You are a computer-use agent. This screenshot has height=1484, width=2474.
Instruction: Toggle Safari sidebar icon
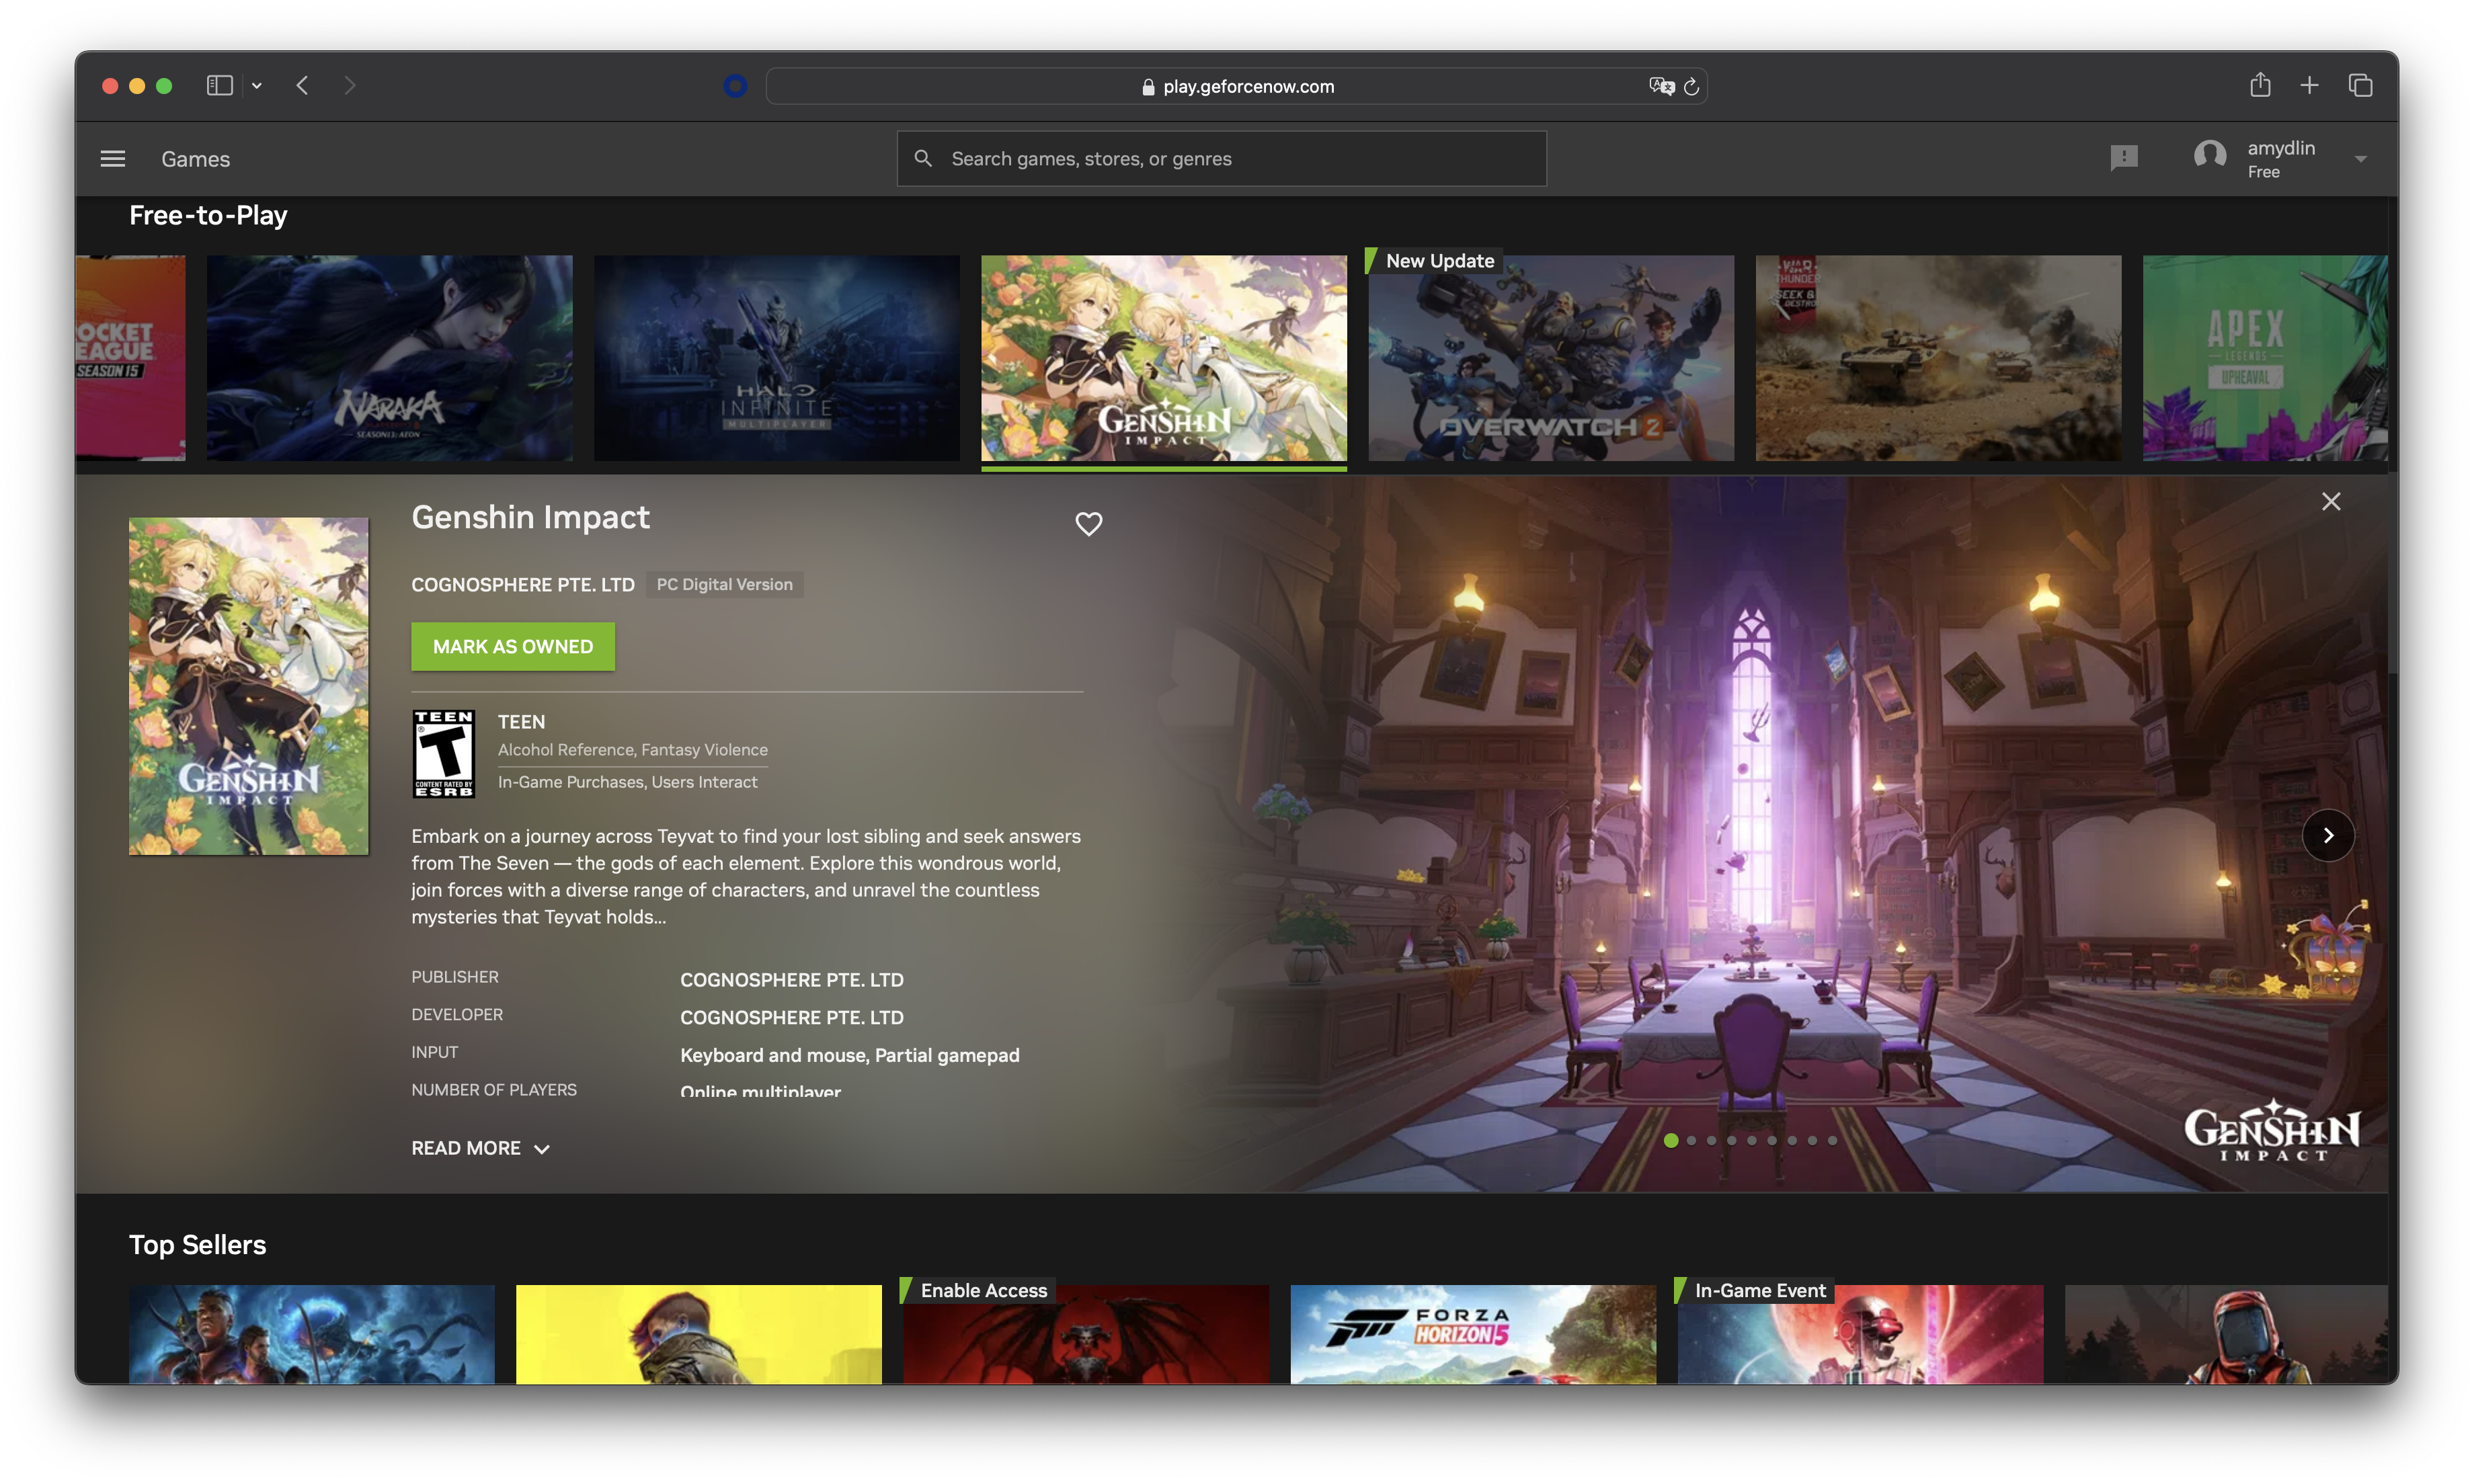tap(219, 86)
